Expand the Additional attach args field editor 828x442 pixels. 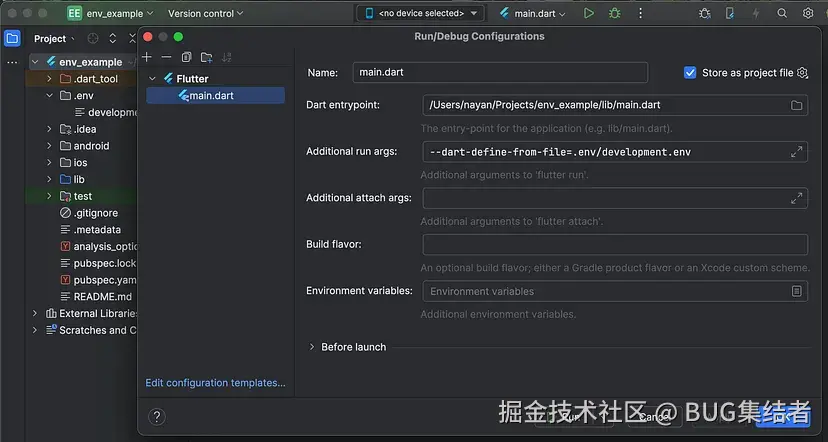point(796,198)
